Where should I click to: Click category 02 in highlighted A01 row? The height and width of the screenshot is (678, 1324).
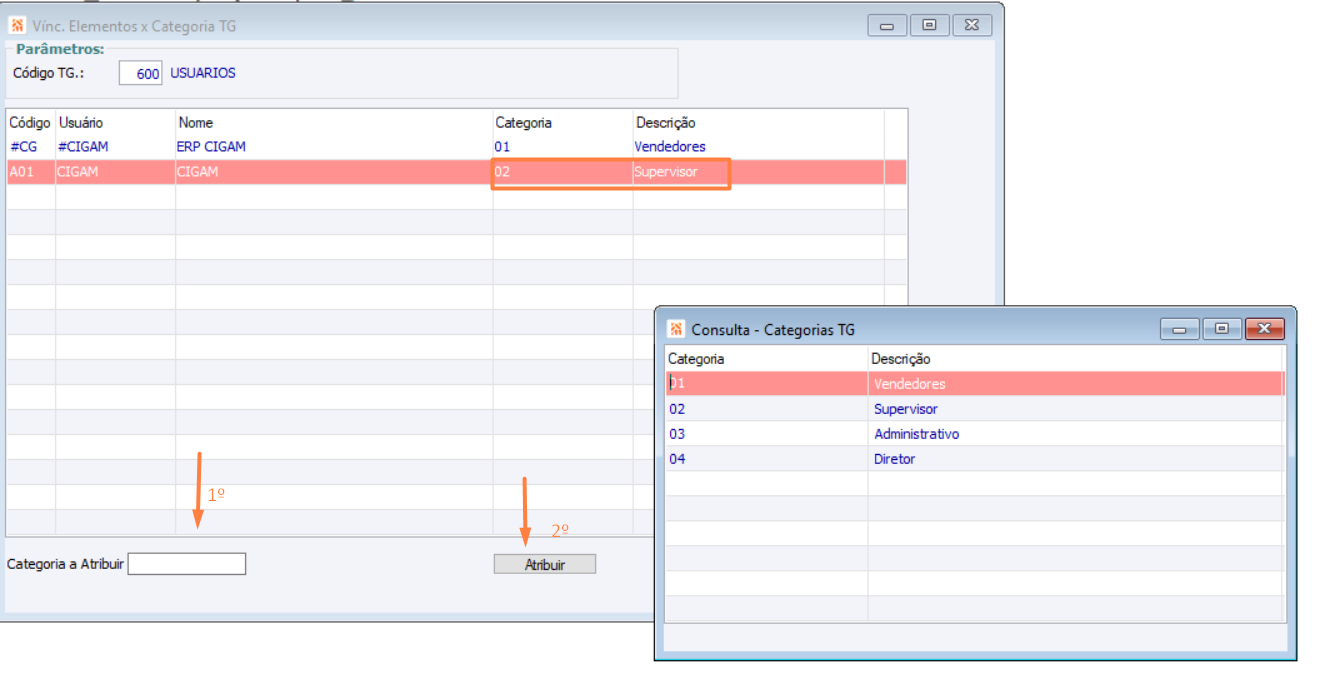pos(502,172)
